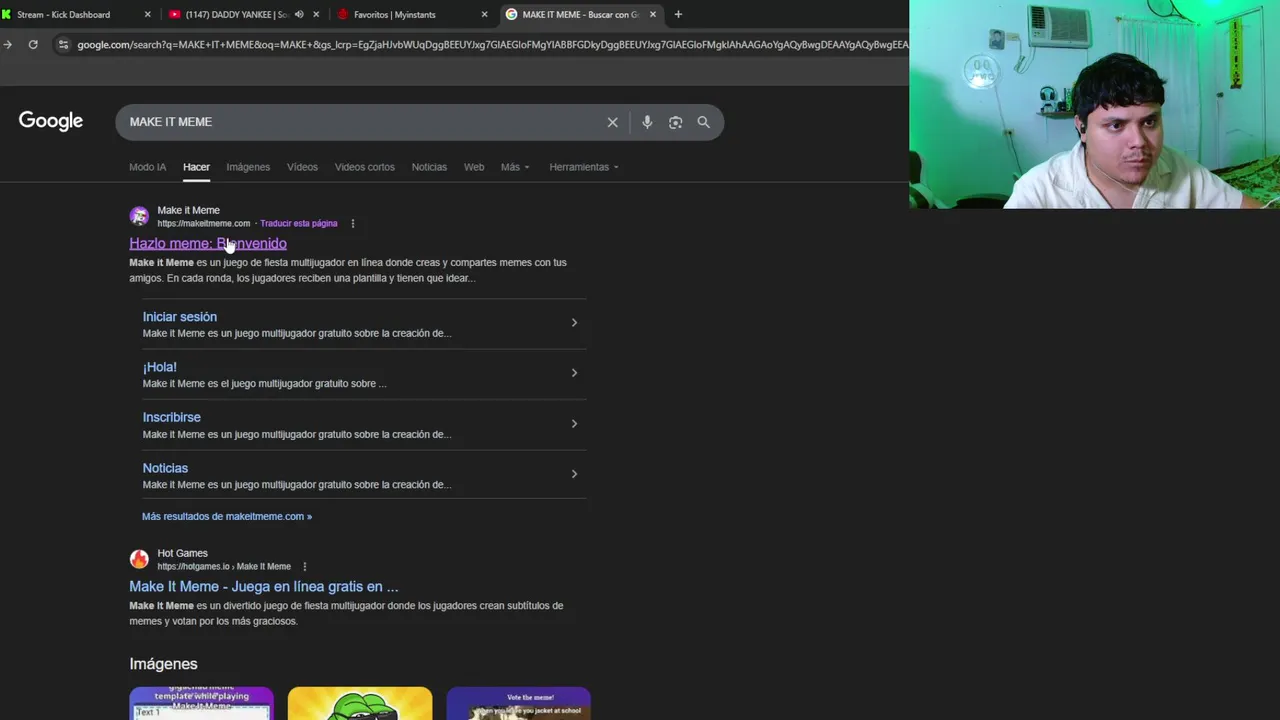
Task: Open the Inscribirse sitelink
Action: coord(172,417)
